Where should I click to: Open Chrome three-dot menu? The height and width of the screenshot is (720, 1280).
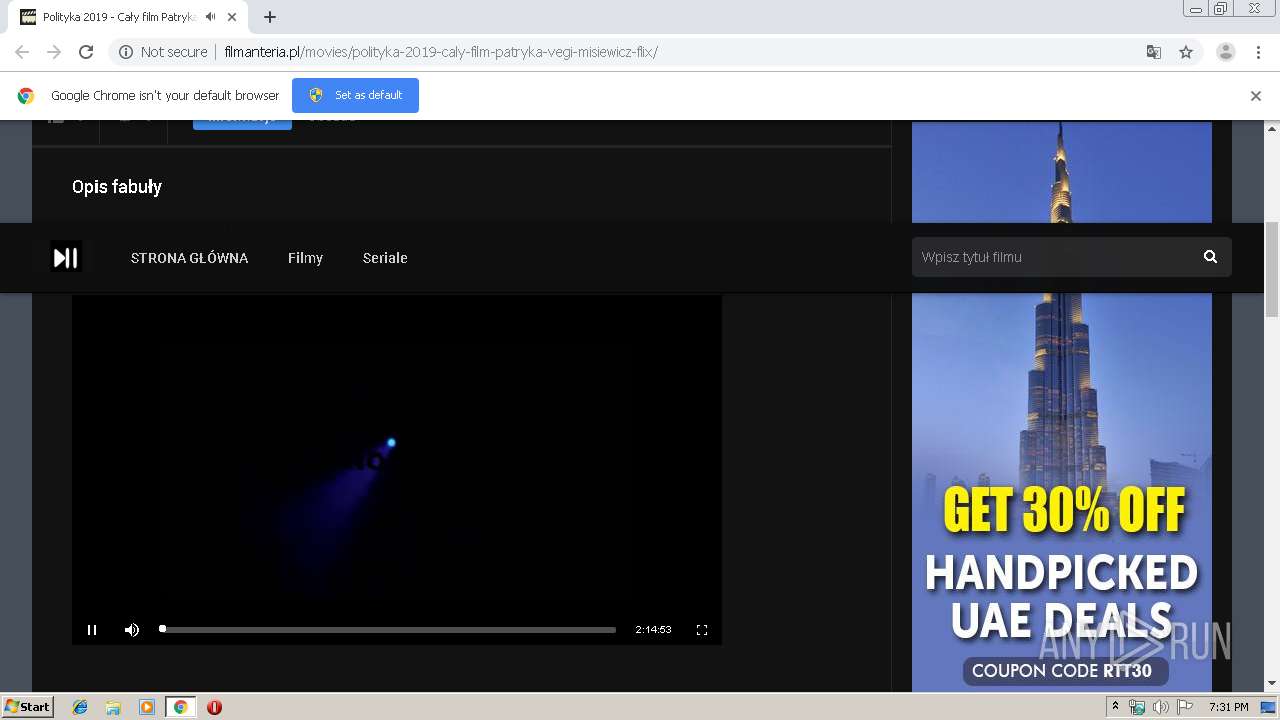click(x=1258, y=52)
